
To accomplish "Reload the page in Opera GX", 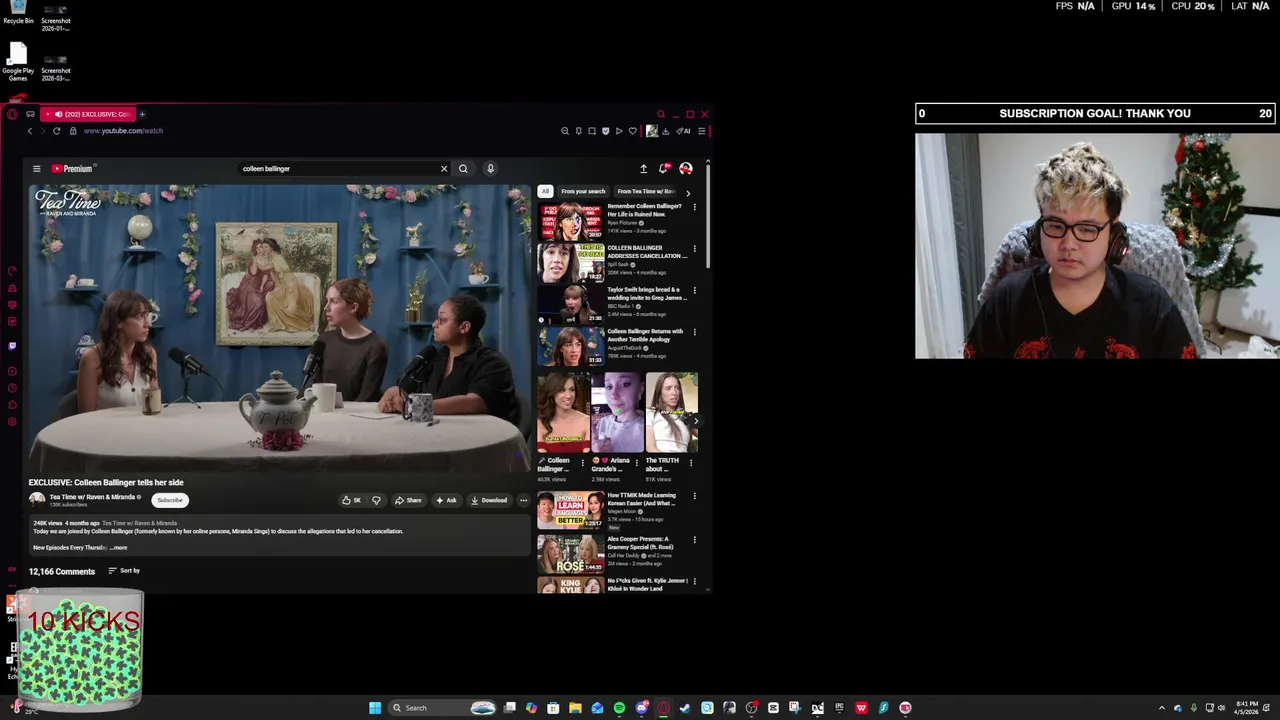I will (x=56, y=131).
